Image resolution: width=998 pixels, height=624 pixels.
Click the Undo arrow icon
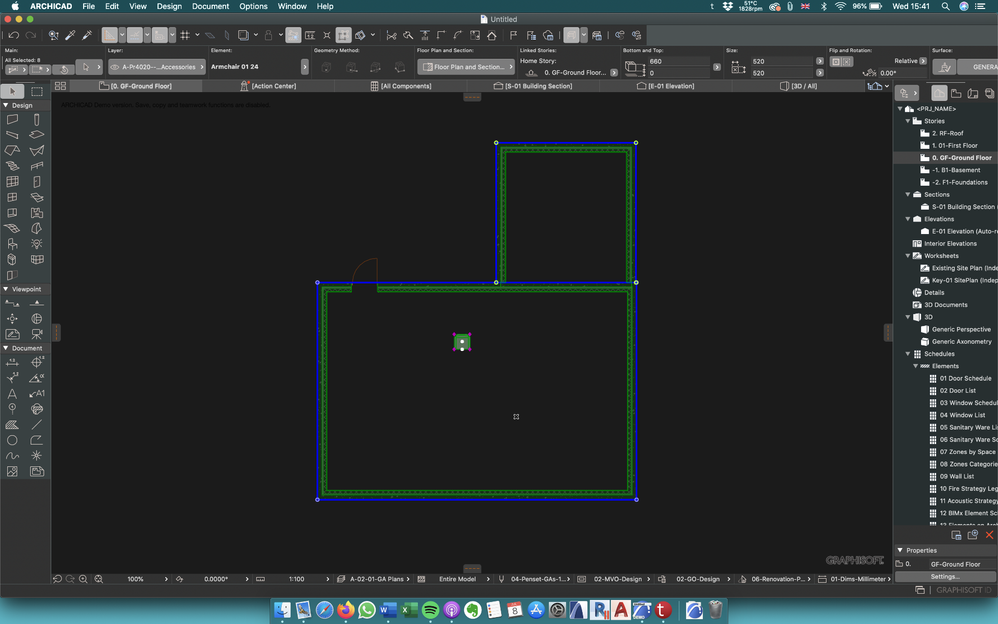14,35
